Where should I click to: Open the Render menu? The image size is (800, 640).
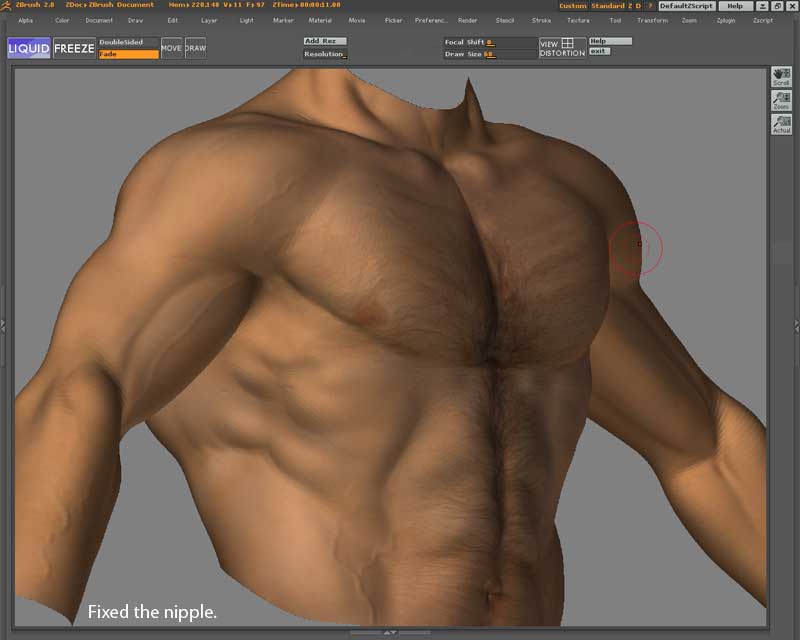click(x=468, y=20)
